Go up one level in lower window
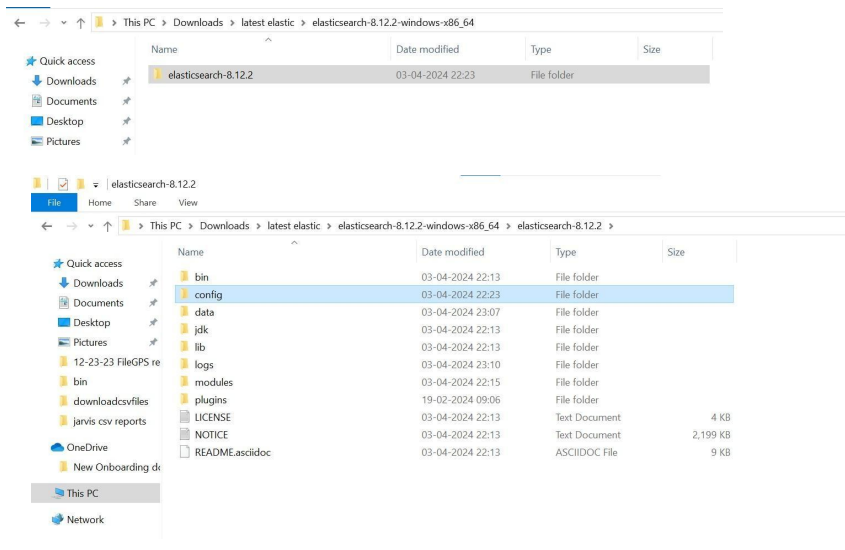 point(108,226)
